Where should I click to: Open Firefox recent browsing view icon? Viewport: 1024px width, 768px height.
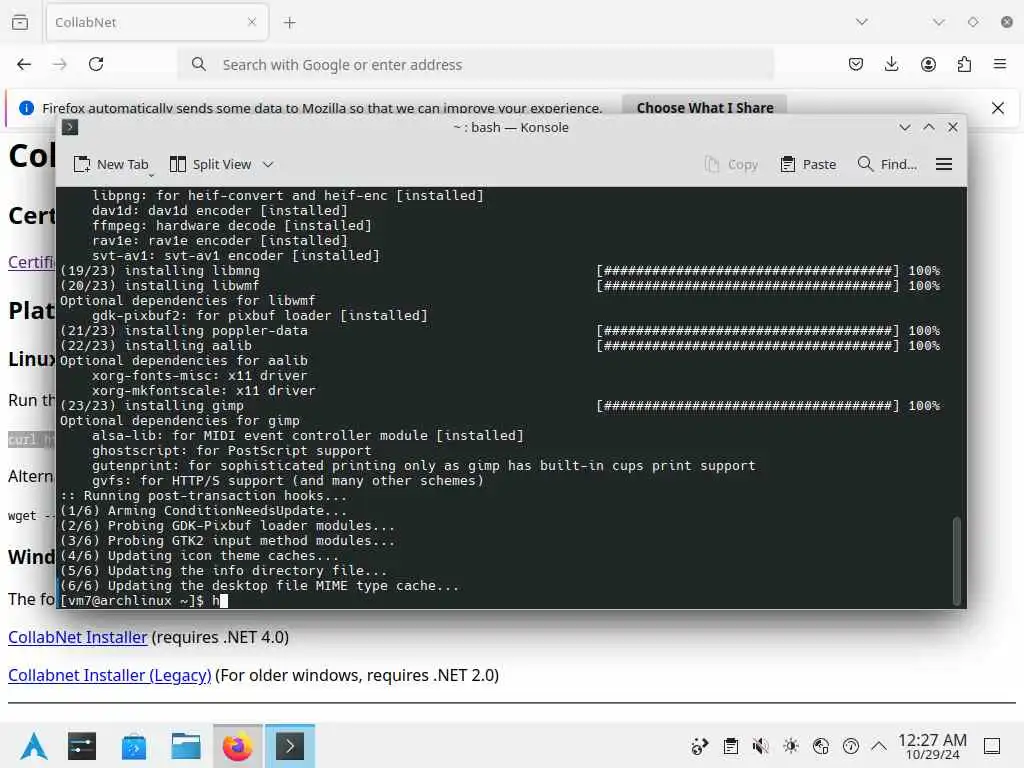pyautogui.click(x=20, y=22)
